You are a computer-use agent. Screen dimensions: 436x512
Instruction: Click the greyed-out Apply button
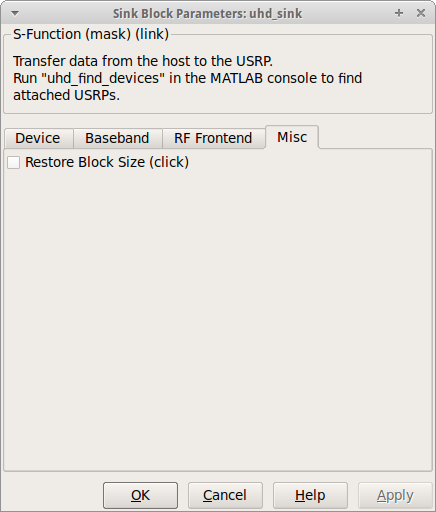pos(395,495)
